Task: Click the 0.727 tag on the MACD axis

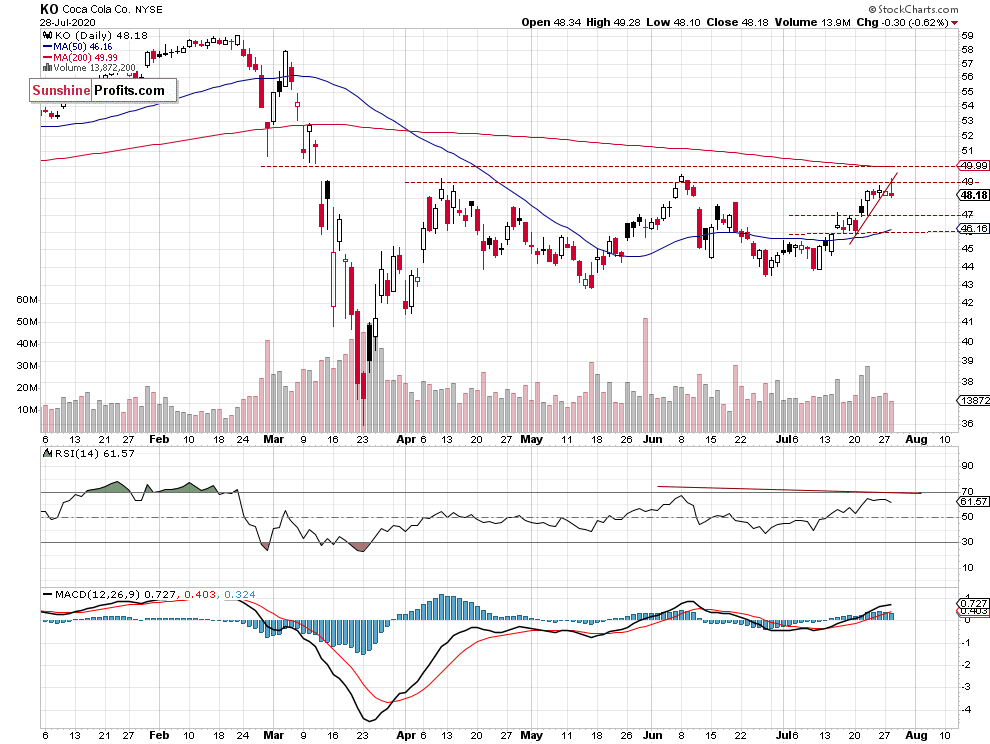Action: pos(974,604)
